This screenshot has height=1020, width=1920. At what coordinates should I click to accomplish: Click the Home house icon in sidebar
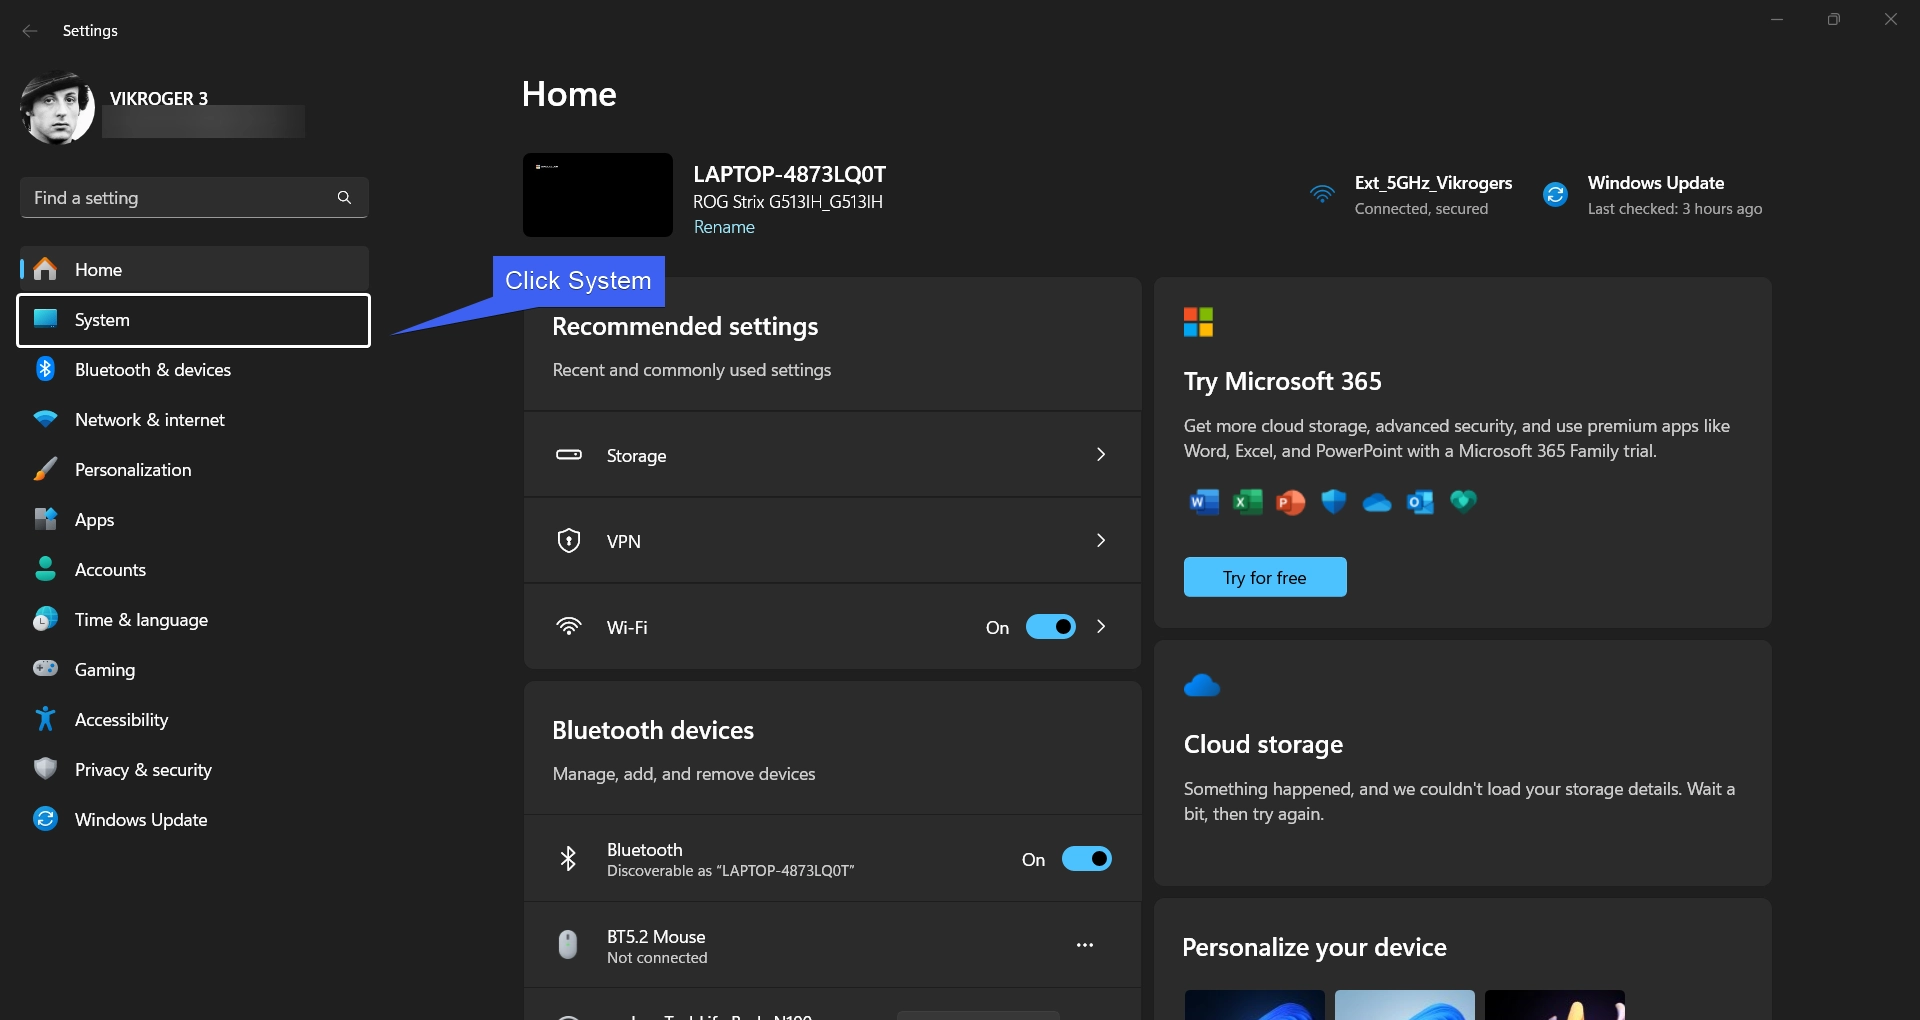coord(45,269)
